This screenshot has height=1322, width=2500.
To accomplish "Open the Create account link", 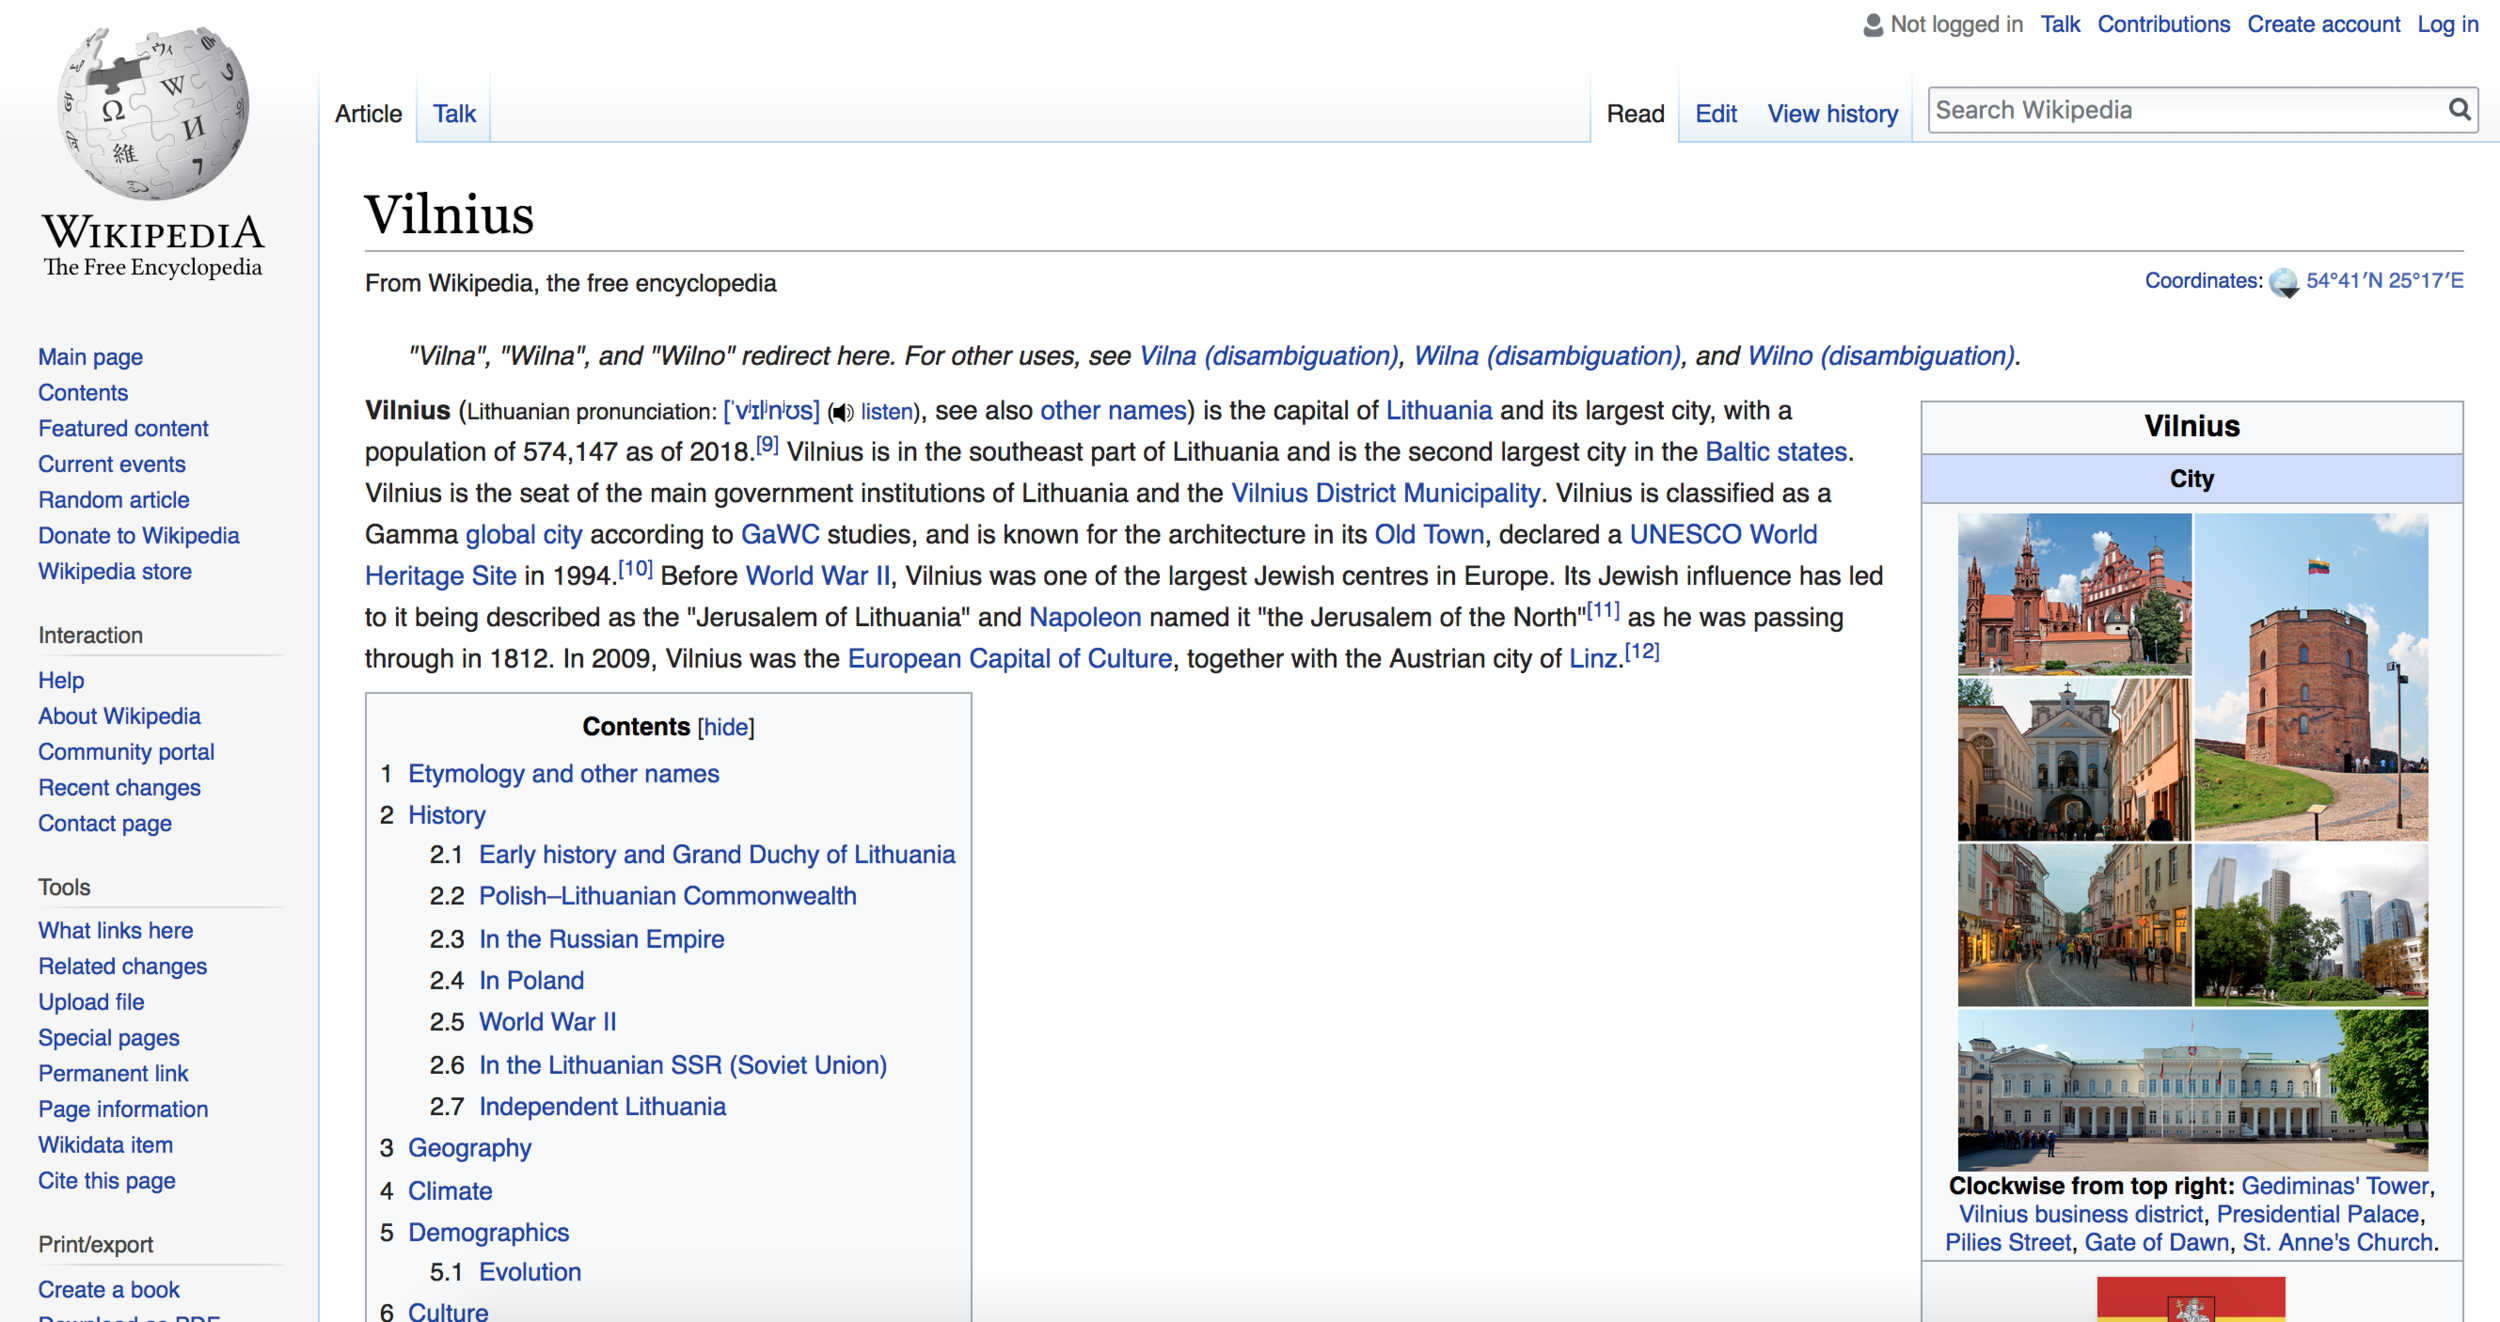I will coord(2323,25).
